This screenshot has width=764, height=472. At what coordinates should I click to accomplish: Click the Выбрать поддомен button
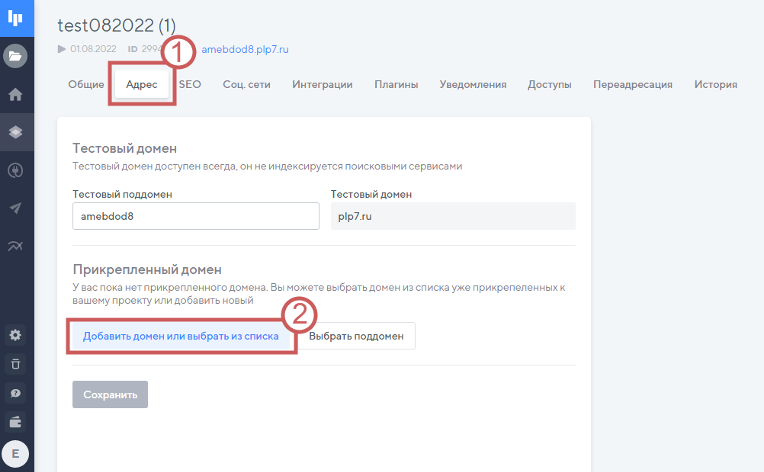tap(357, 337)
